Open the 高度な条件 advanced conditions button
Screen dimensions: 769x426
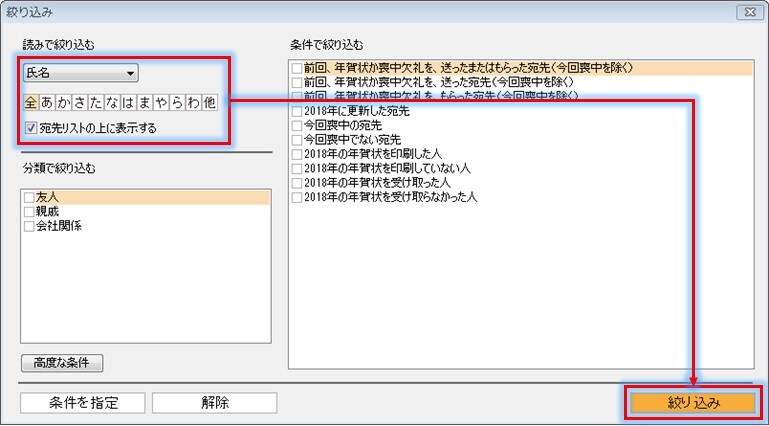pyautogui.click(x=62, y=363)
